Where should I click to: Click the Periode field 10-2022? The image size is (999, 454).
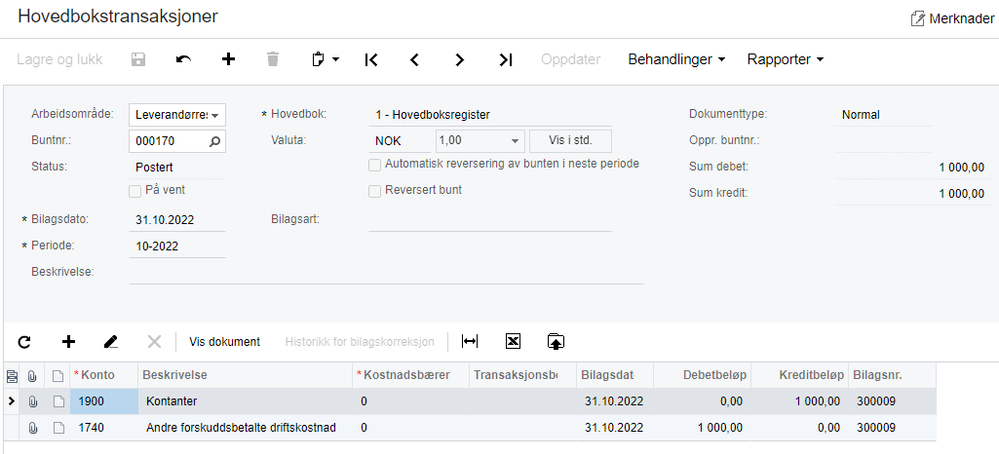click(x=177, y=246)
